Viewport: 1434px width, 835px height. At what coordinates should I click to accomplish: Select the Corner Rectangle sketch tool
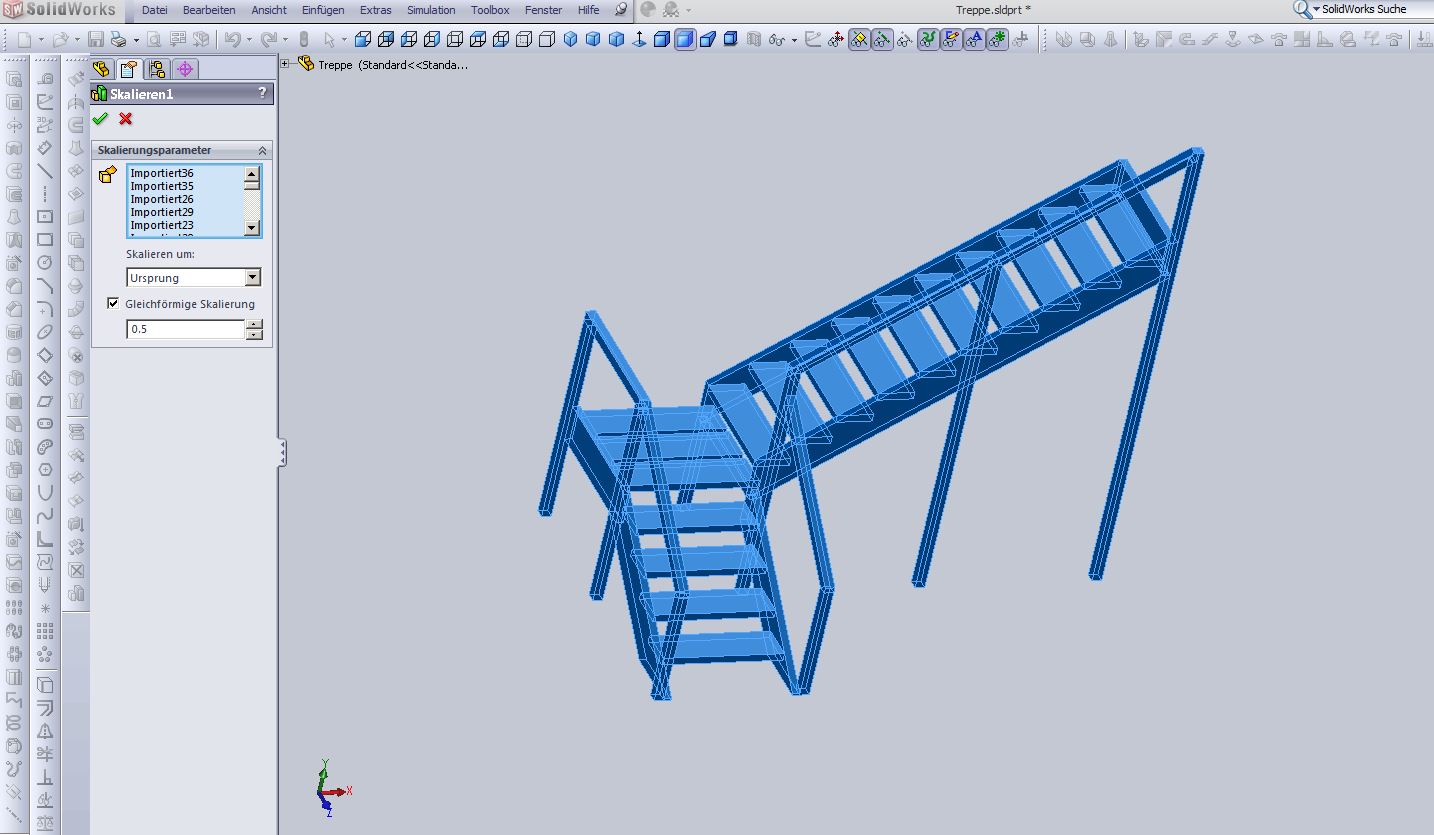(45, 240)
